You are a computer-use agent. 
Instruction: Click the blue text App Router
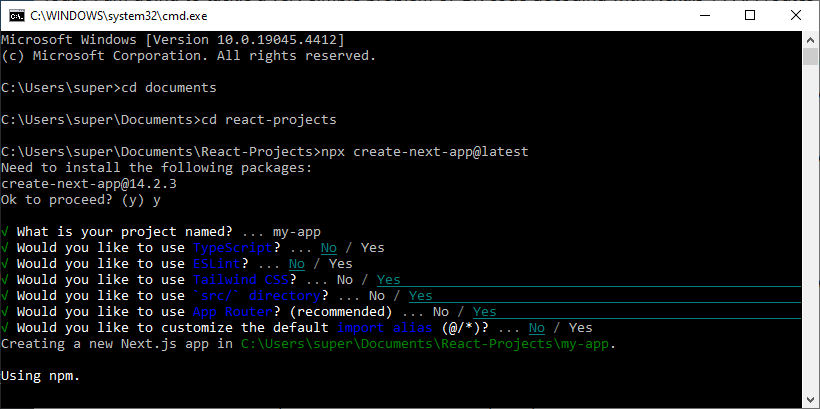tap(233, 312)
